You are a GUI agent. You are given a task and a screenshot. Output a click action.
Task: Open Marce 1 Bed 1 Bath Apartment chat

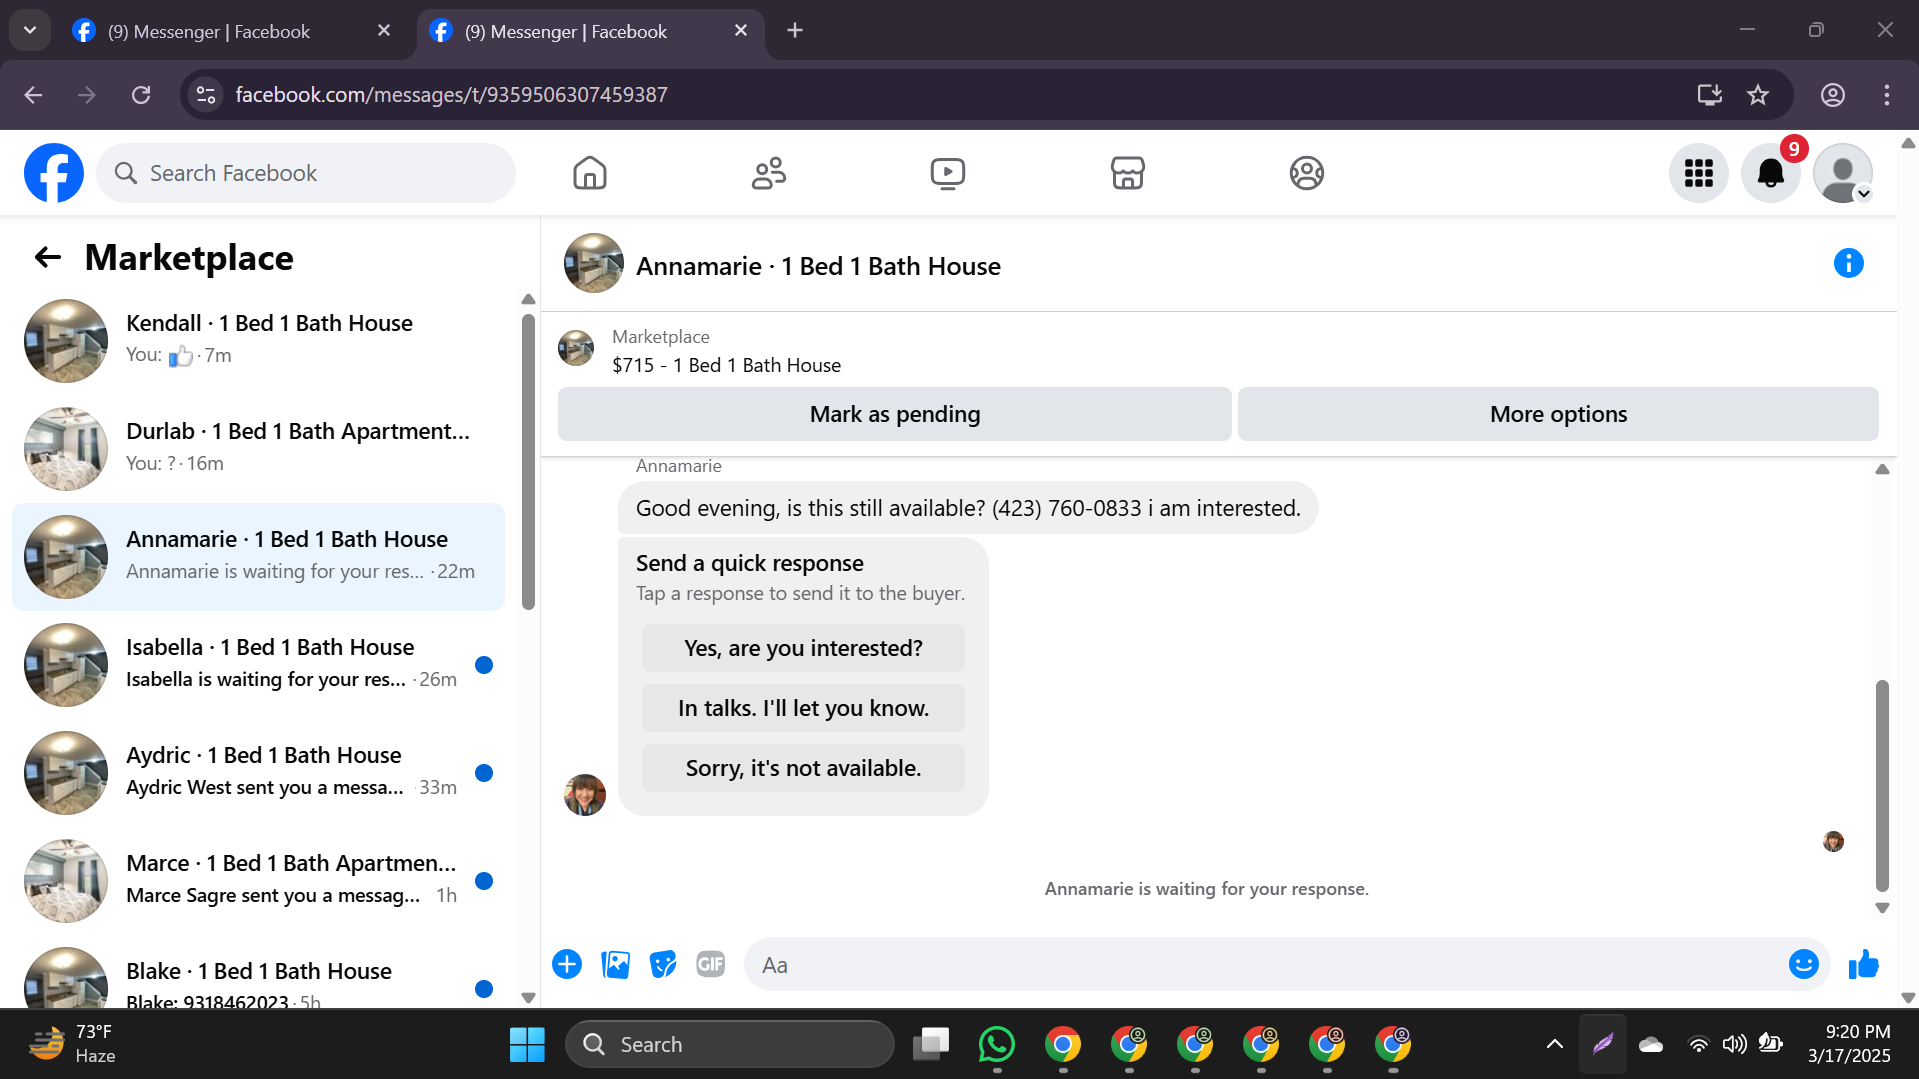click(x=258, y=881)
